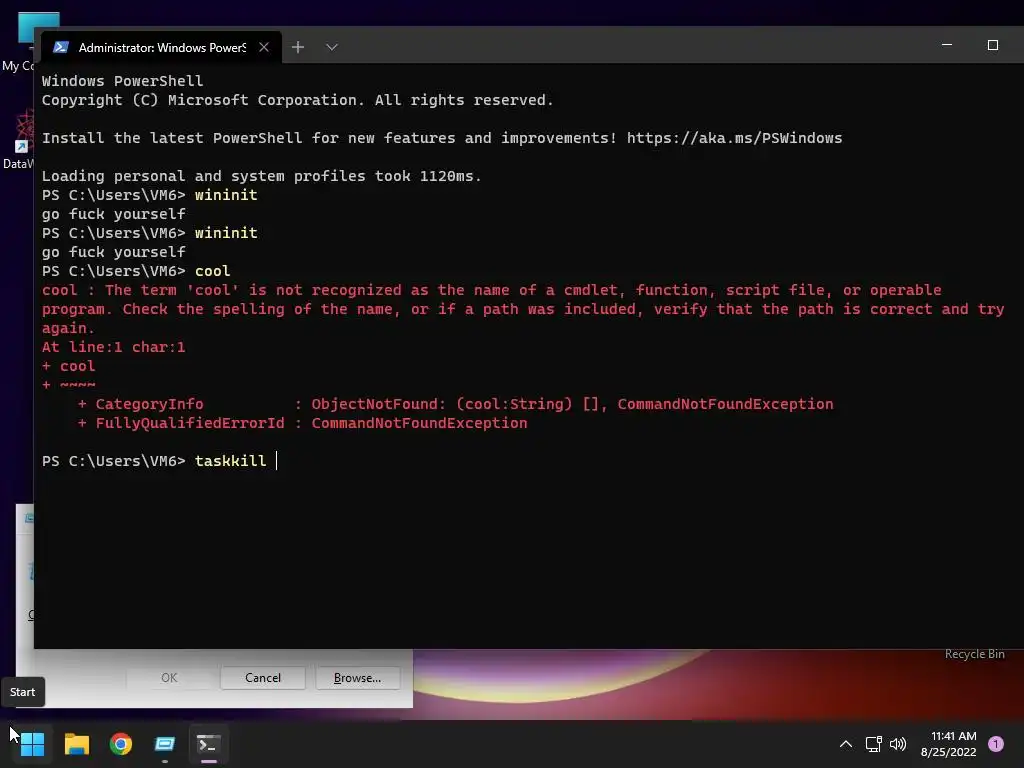1024x768 pixels.
Task: Launch Google Chrome from the taskbar
Action: (x=121, y=744)
